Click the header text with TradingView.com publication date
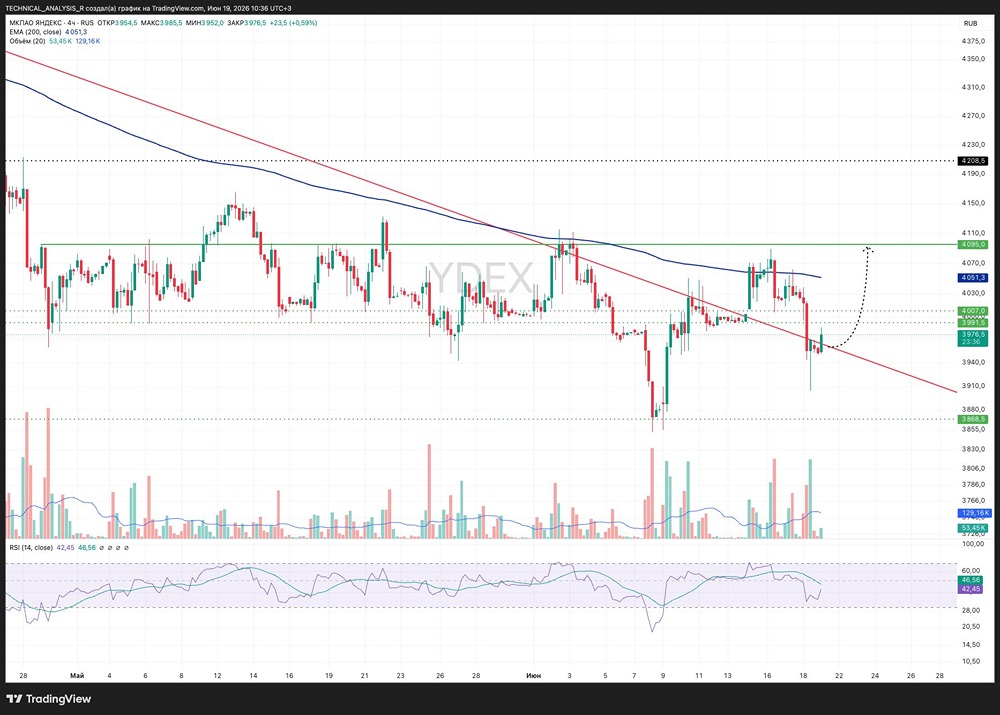Viewport: 1000px width, 715px height. pos(149,8)
